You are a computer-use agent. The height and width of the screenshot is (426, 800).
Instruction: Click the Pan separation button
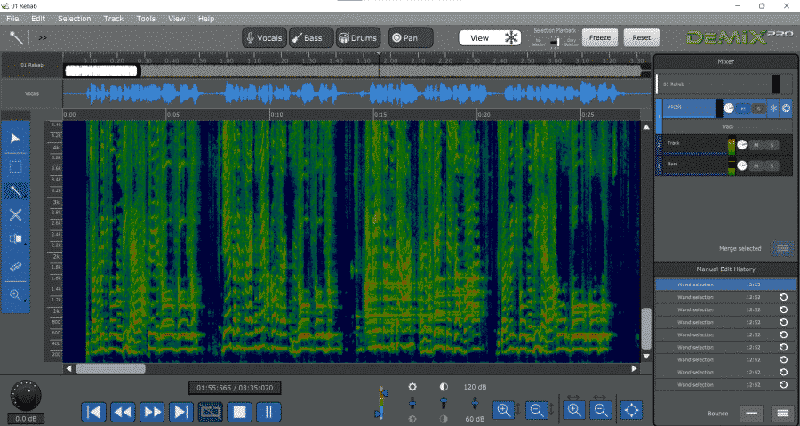pyautogui.click(x=410, y=38)
